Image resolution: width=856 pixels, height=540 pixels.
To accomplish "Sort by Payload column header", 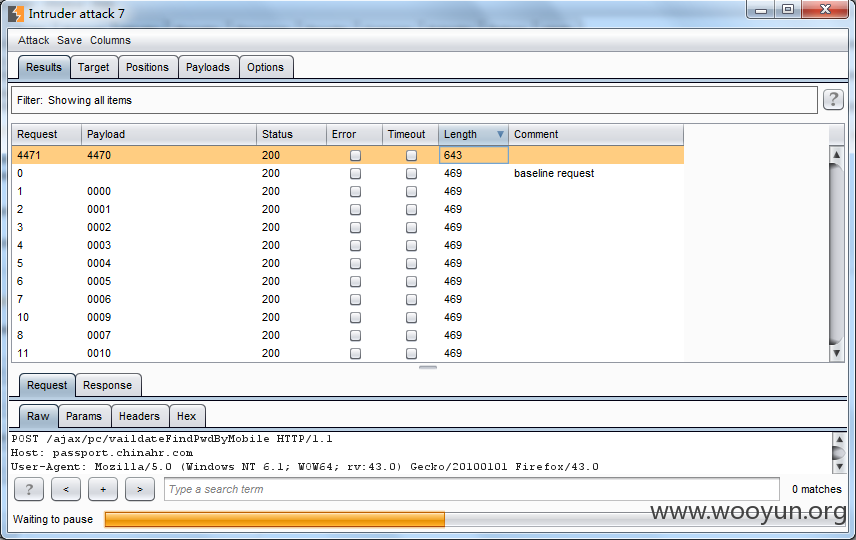I will [x=169, y=134].
